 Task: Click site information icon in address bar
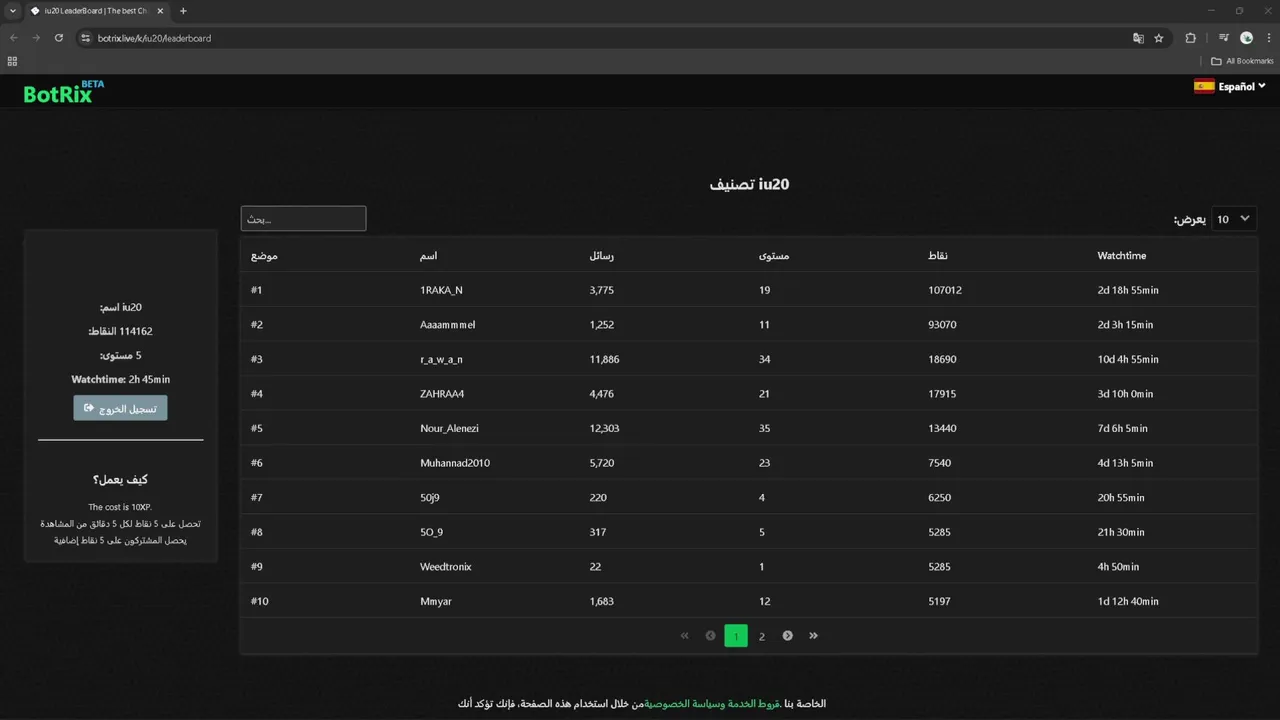86,38
